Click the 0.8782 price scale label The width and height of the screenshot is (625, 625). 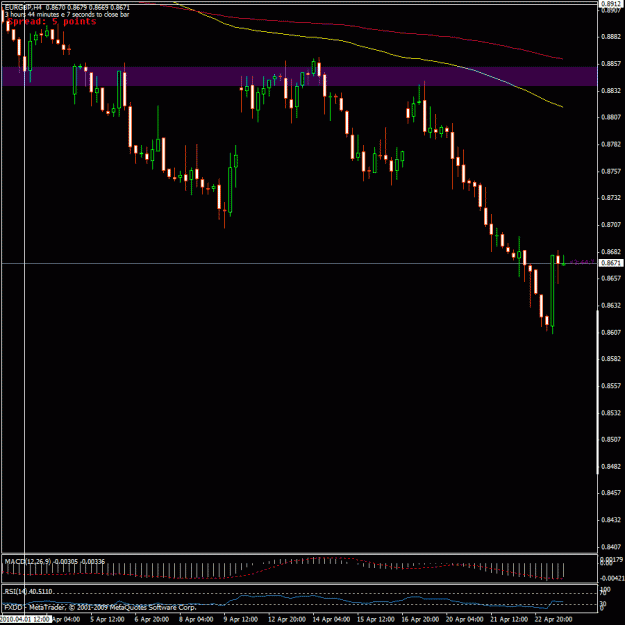[611, 144]
